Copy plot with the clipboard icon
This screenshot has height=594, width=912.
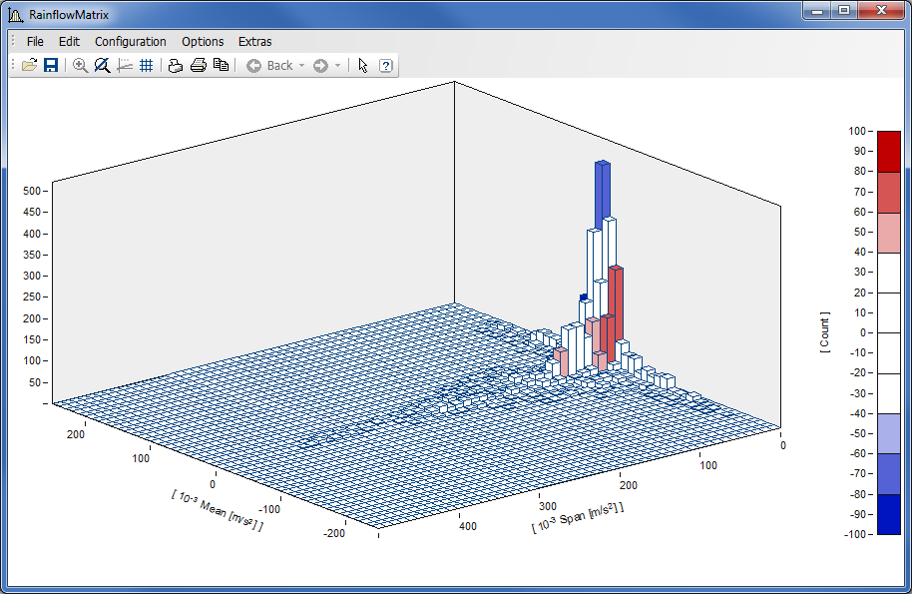pyautogui.click(x=221, y=65)
